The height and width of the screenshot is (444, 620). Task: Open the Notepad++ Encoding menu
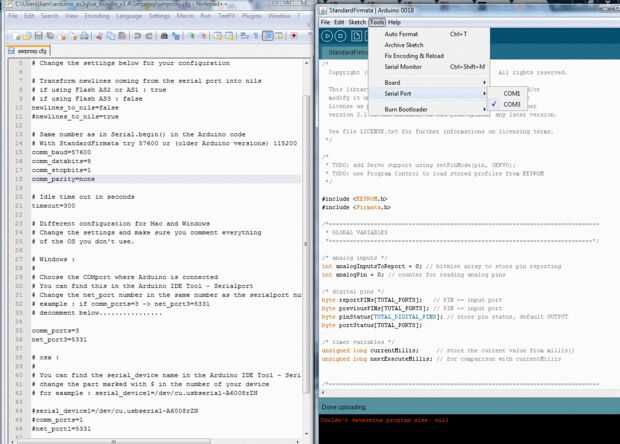pyautogui.click(x=97, y=16)
